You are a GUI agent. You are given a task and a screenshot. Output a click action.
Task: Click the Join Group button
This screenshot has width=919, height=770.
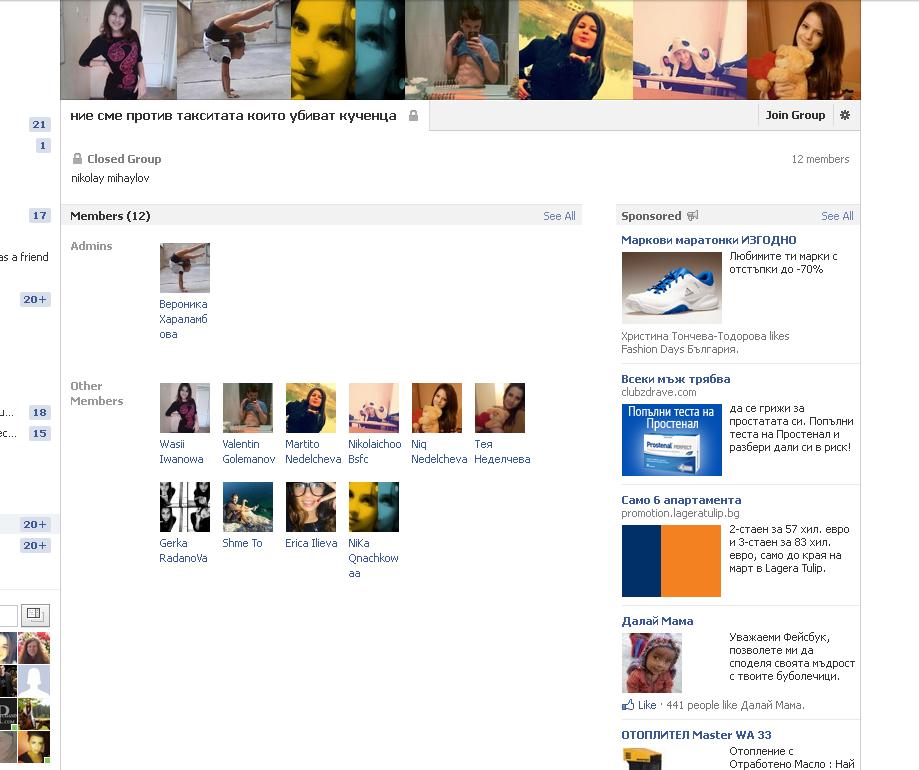(x=795, y=115)
